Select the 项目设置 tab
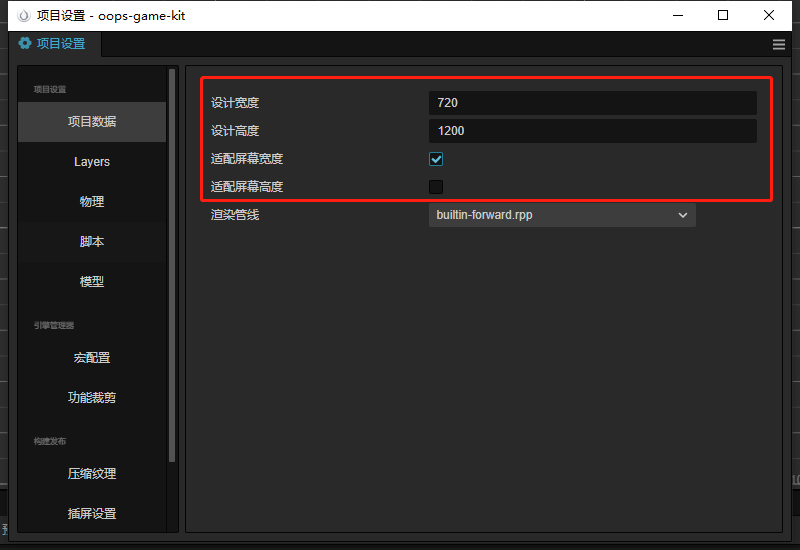 tap(55, 44)
